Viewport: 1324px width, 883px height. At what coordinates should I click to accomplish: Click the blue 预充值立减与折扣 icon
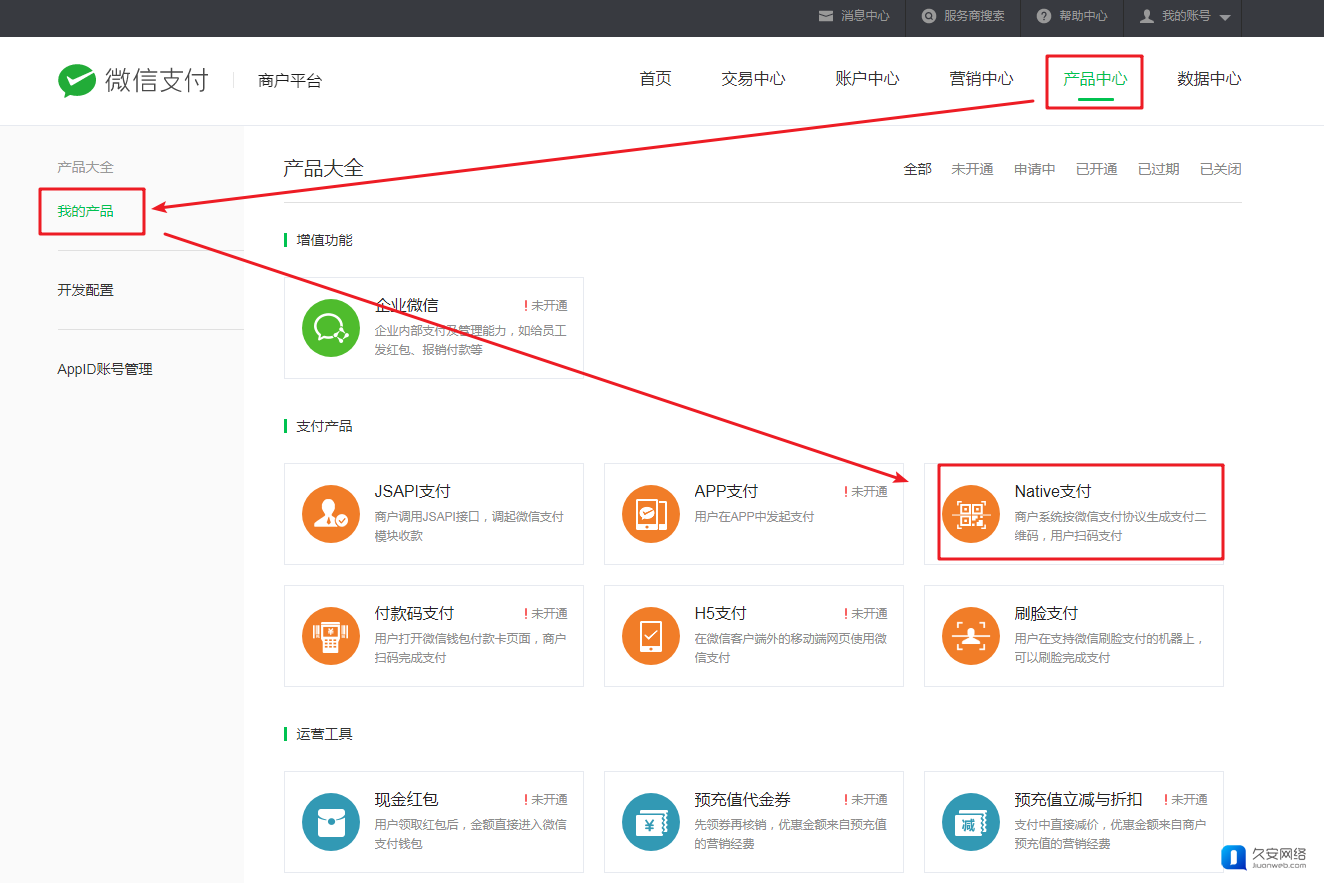971,822
